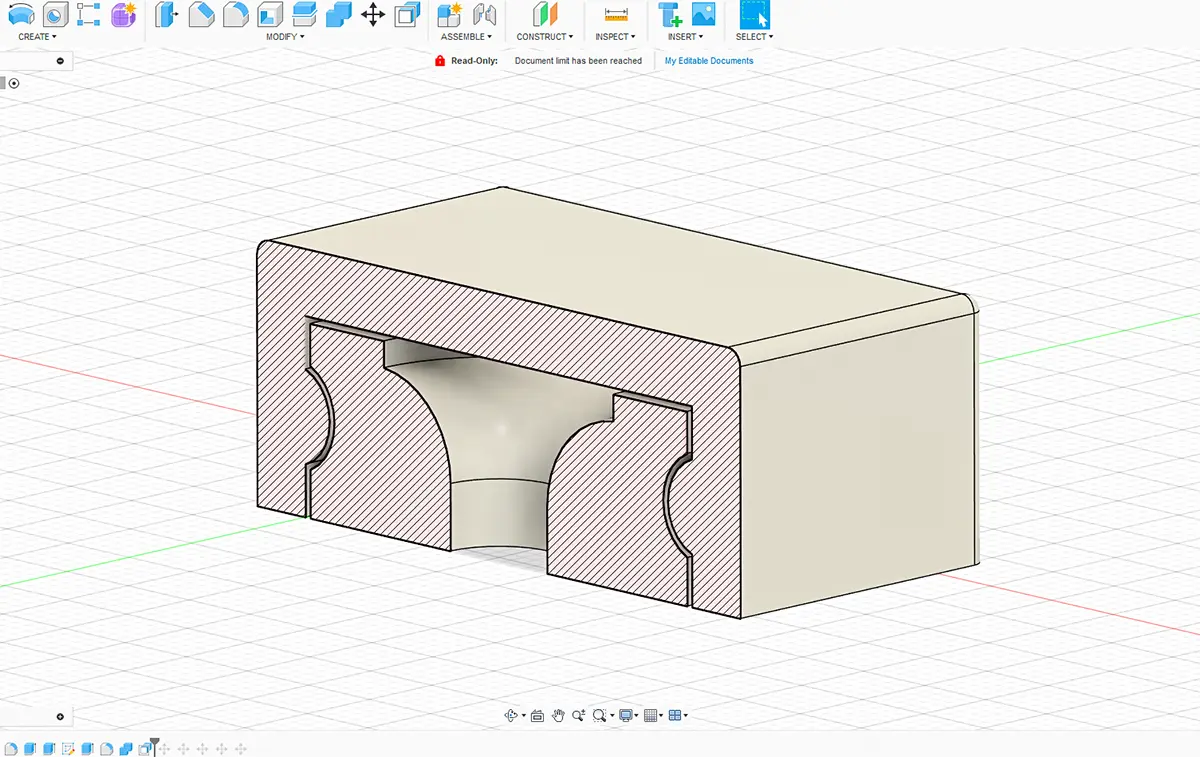Select the Shell tool

click(270, 14)
